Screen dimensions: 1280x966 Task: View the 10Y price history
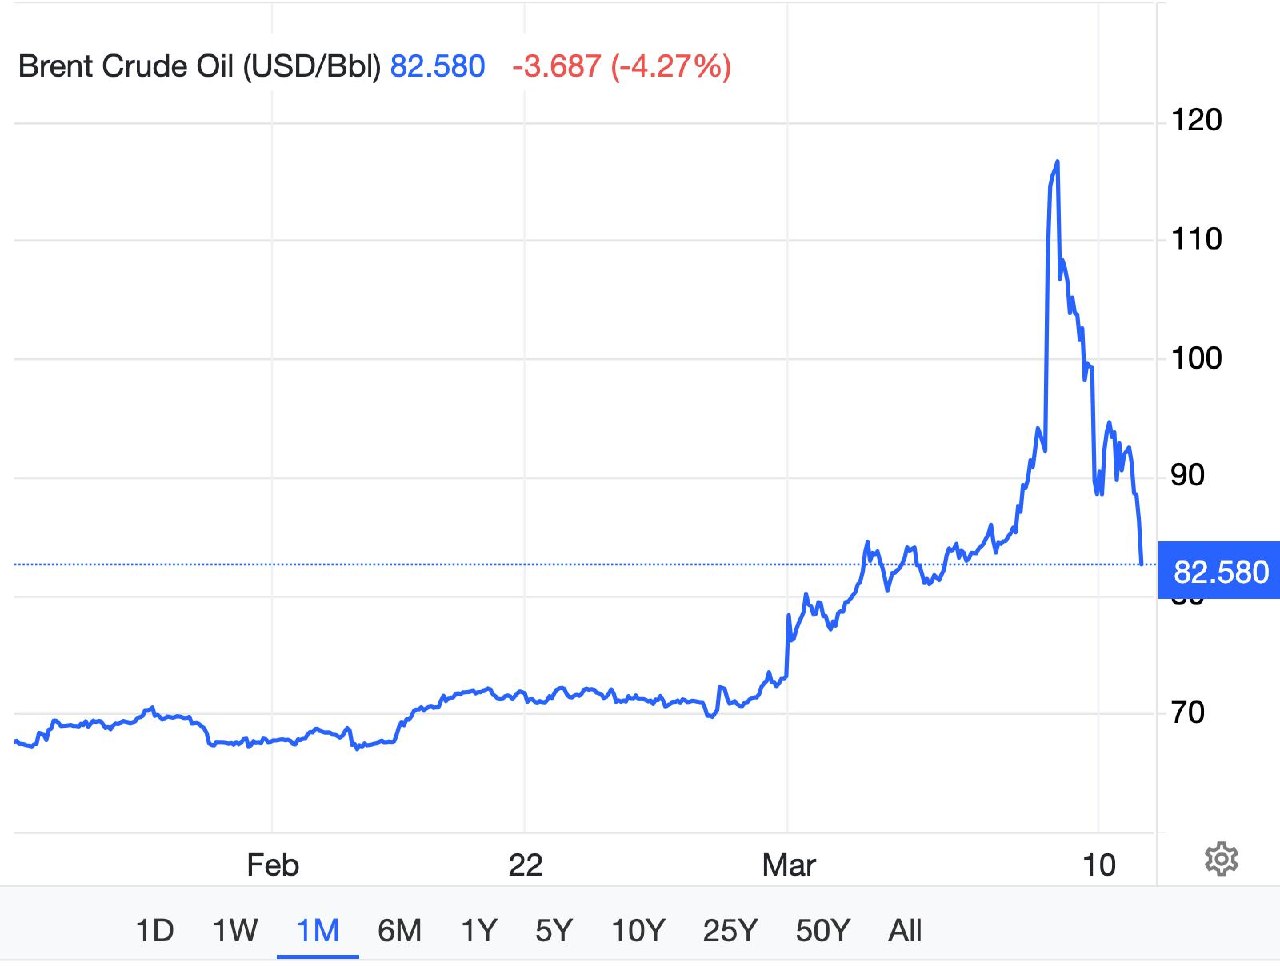click(638, 931)
